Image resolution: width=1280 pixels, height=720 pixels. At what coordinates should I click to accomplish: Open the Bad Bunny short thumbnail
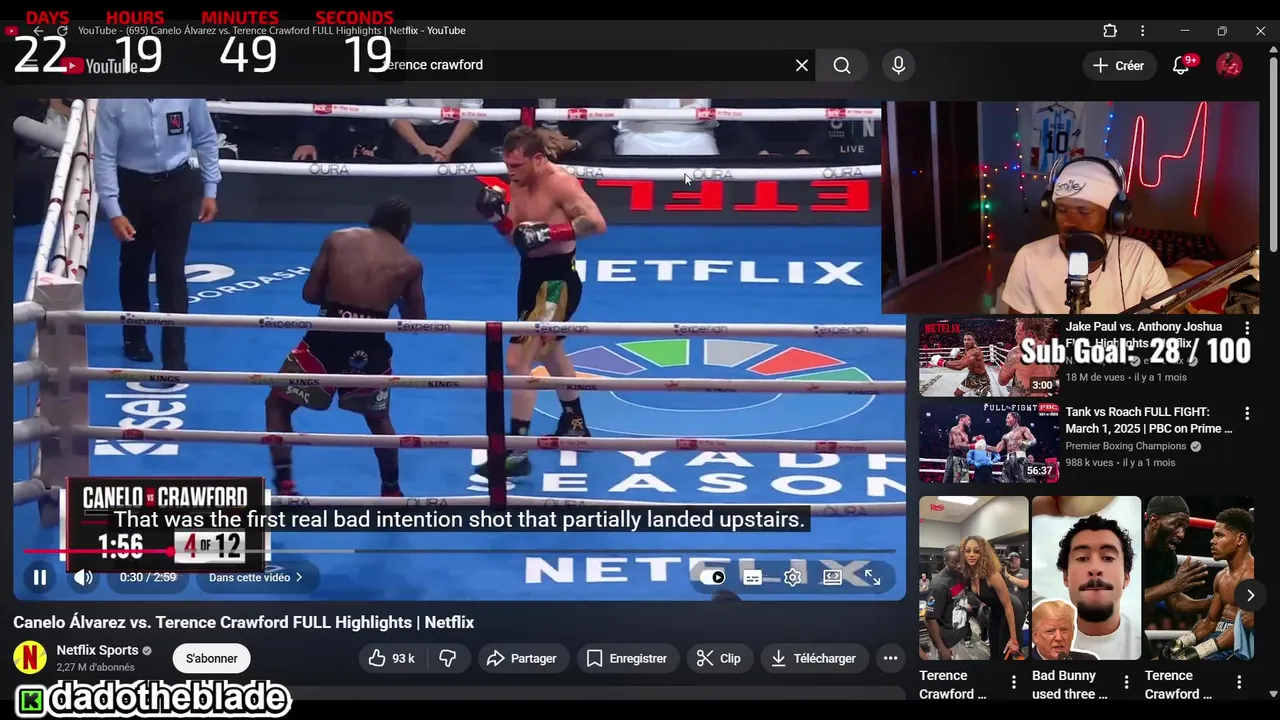1086,578
